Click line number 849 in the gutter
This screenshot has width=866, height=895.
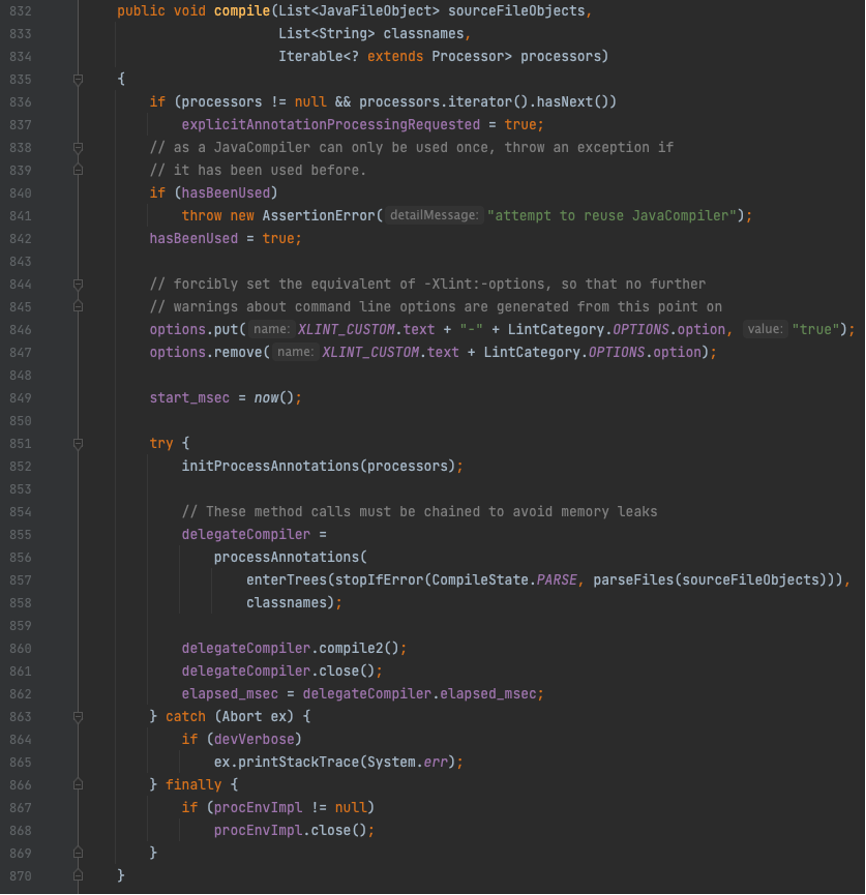pos(20,398)
